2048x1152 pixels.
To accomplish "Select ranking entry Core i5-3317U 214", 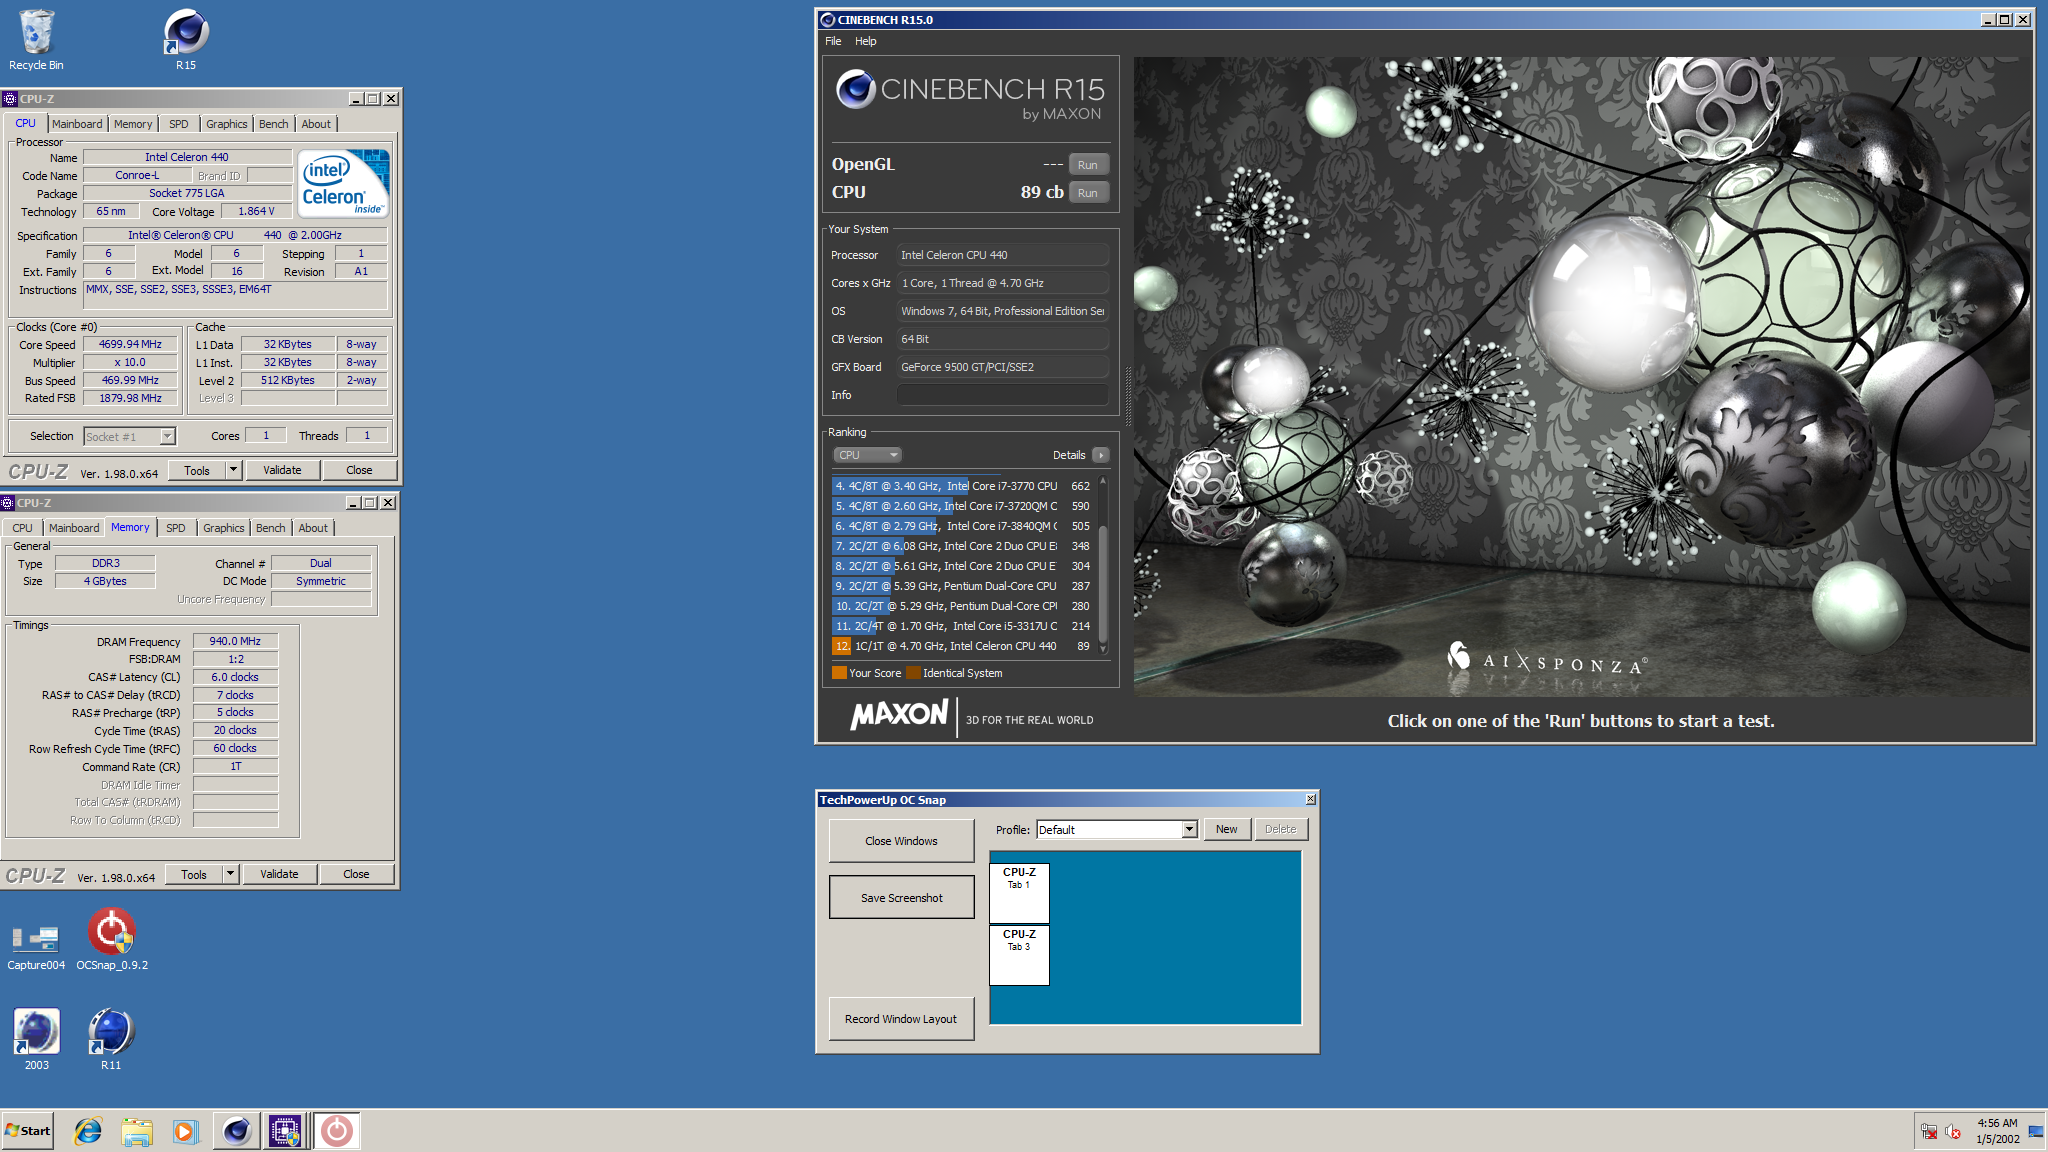I will click(962, 626).
